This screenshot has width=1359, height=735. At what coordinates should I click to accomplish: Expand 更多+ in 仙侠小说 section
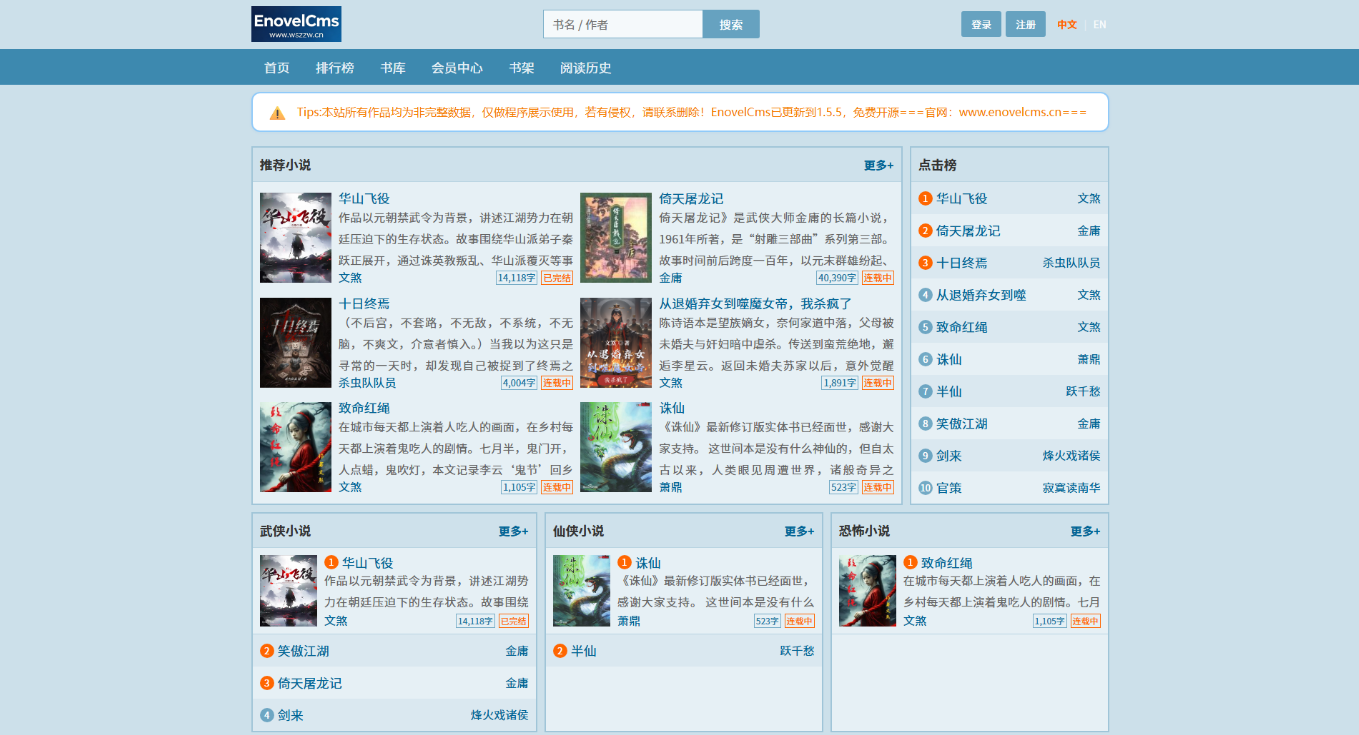pos(800,531)
